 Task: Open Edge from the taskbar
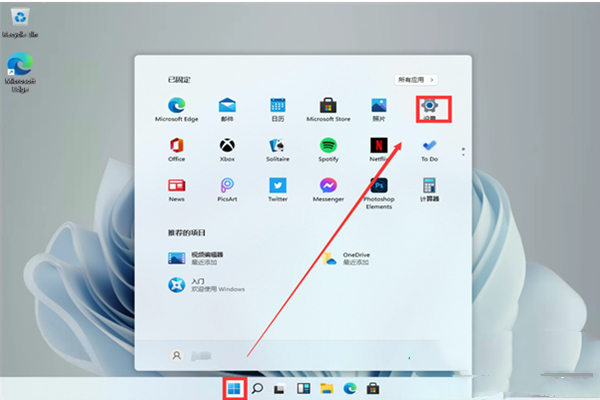point(350,389)
